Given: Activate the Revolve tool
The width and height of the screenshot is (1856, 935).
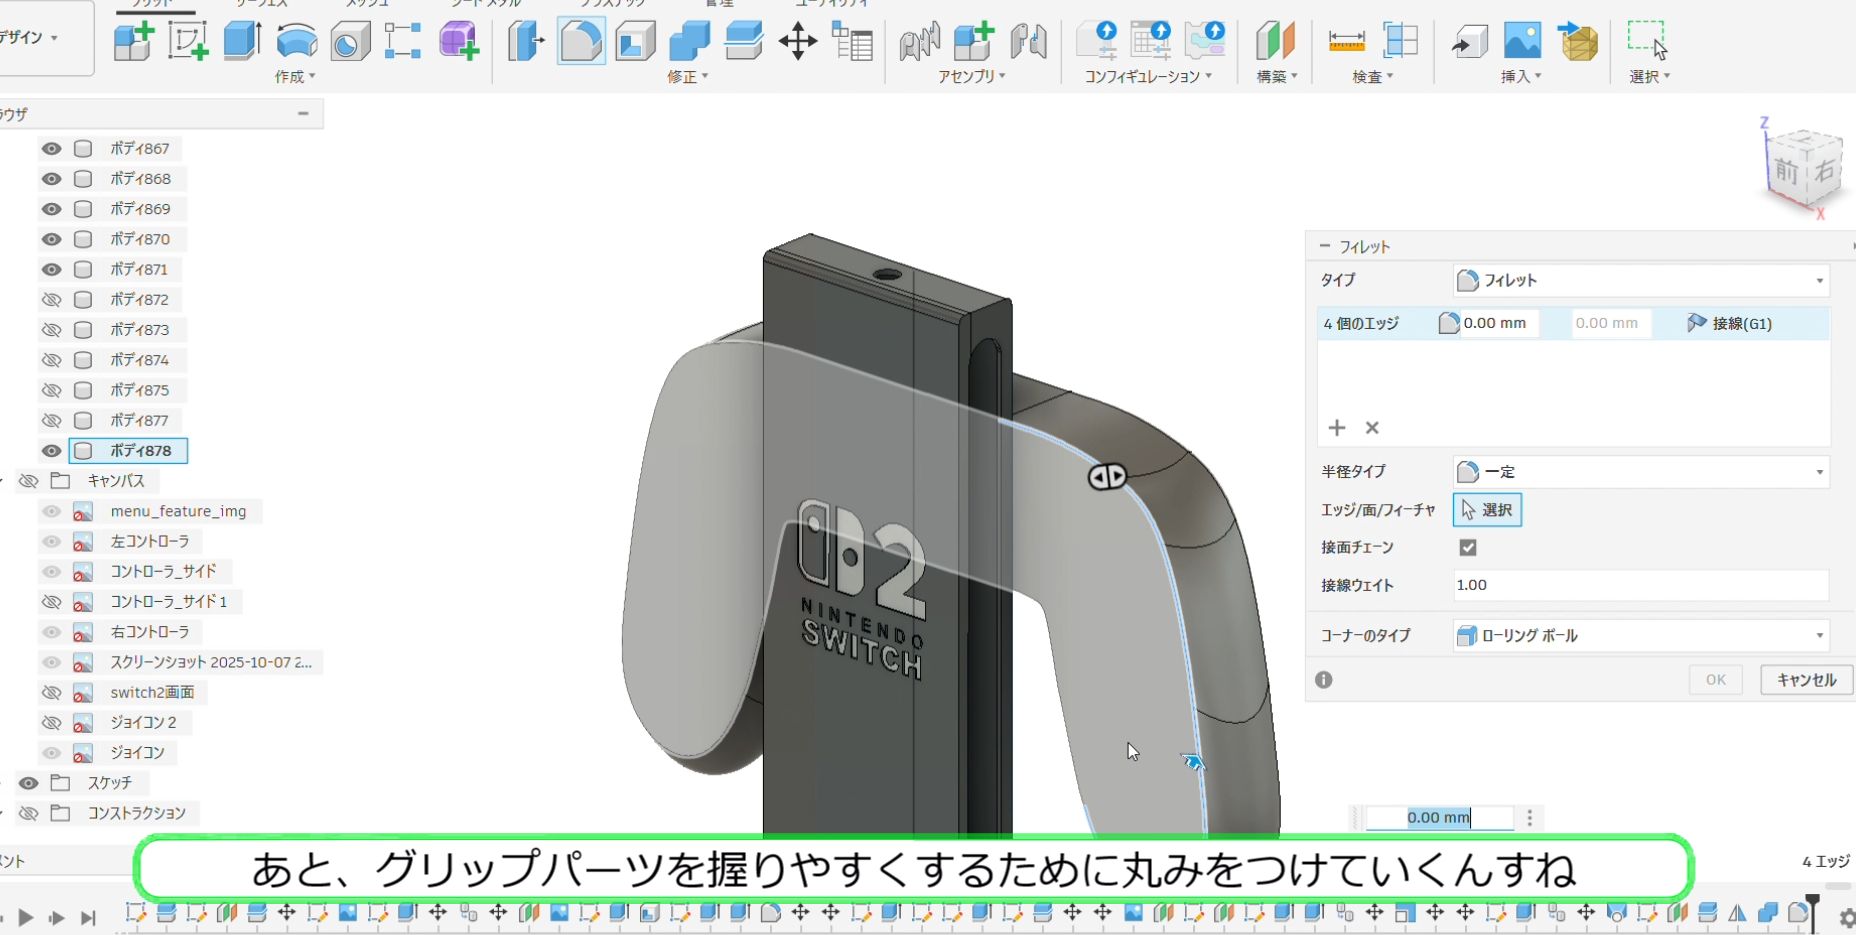Looking at the screenshot, I should [297, 41].
